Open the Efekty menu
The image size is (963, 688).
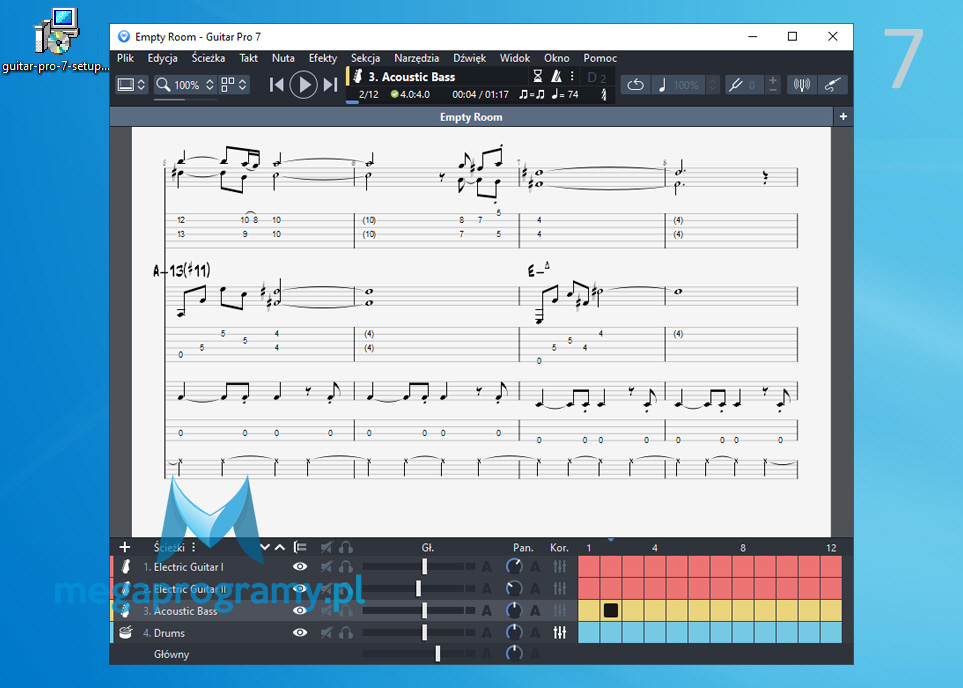point(323,58)
